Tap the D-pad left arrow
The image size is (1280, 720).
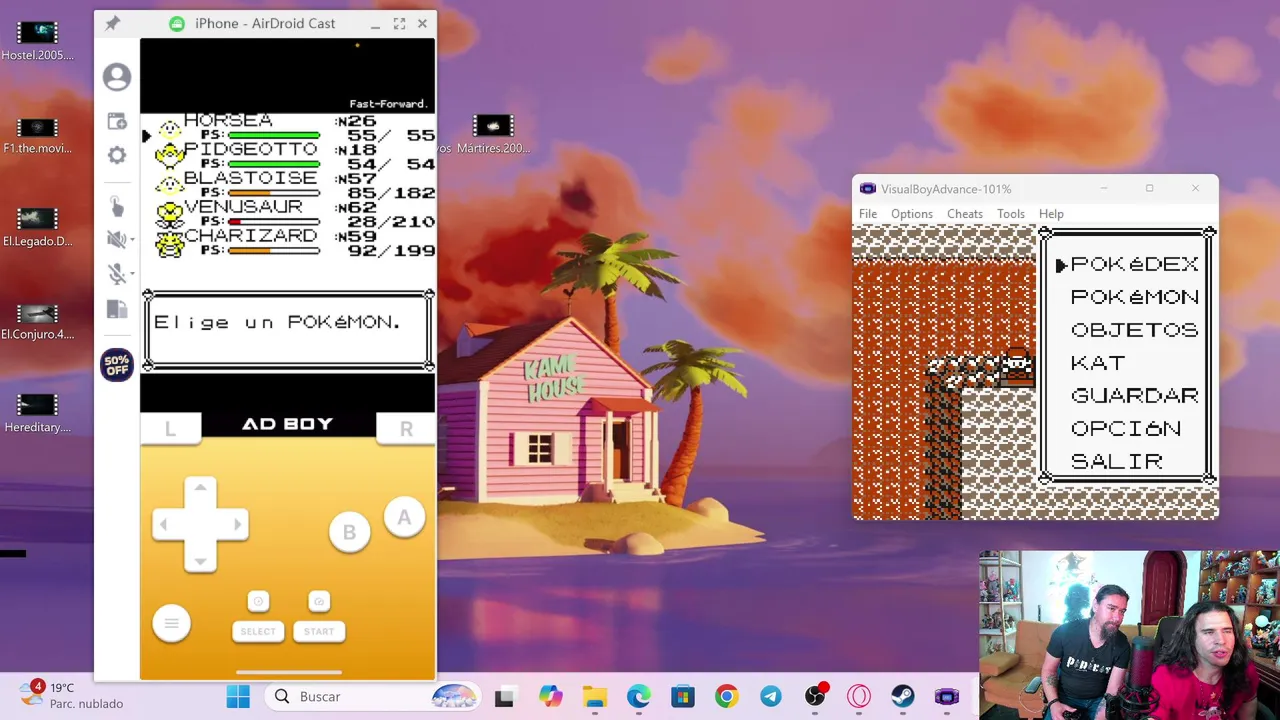click(165, 524)
